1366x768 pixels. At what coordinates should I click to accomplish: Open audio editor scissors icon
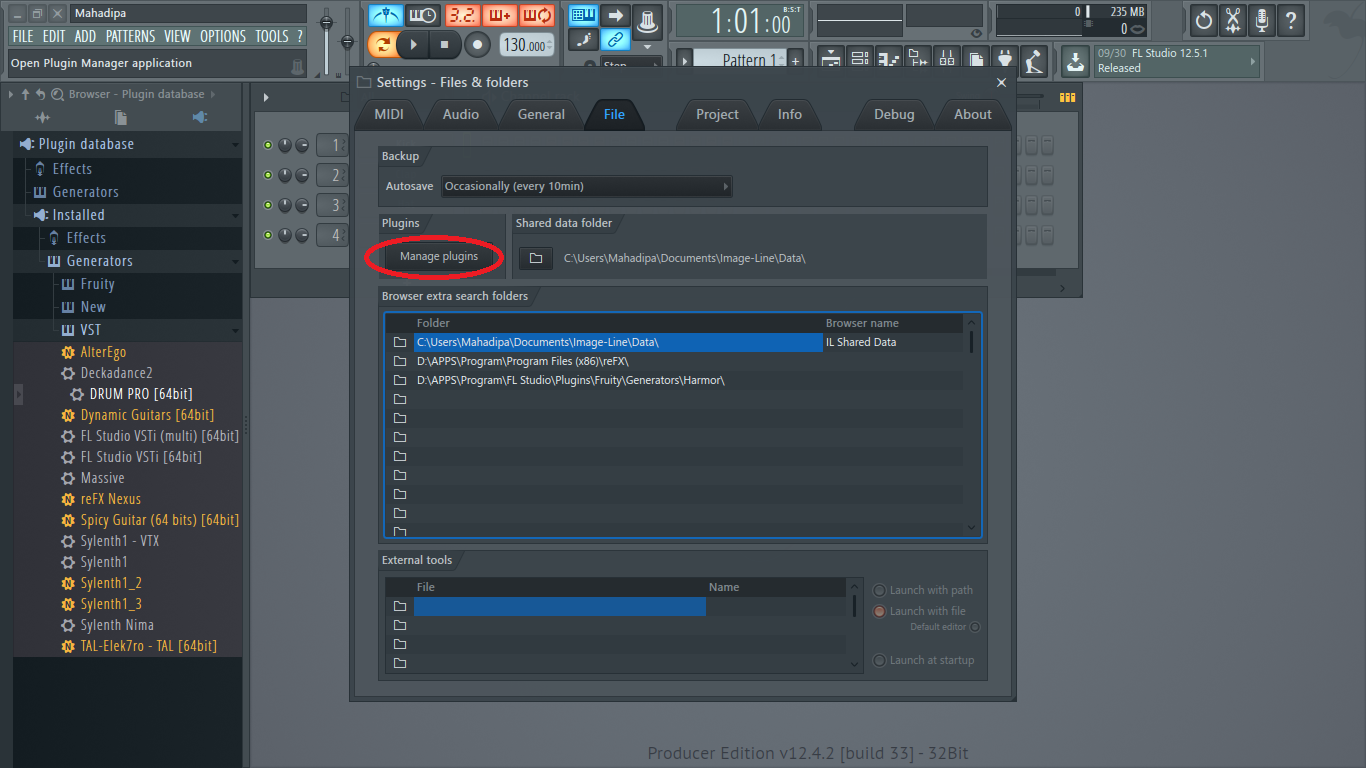coord(1233,19)
